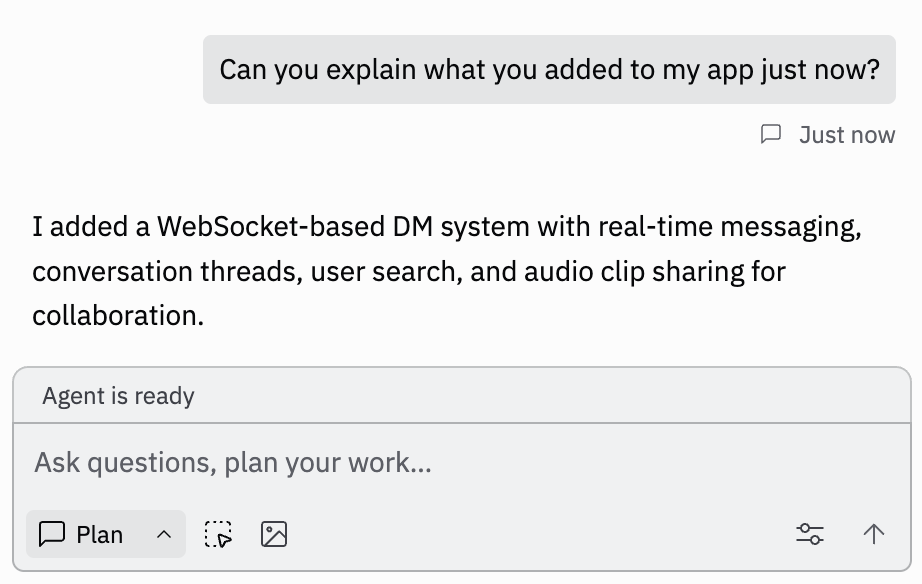Viewport: 922px width, 584px height.
Task: Select the user message about app changes
Action: point(549,69)
